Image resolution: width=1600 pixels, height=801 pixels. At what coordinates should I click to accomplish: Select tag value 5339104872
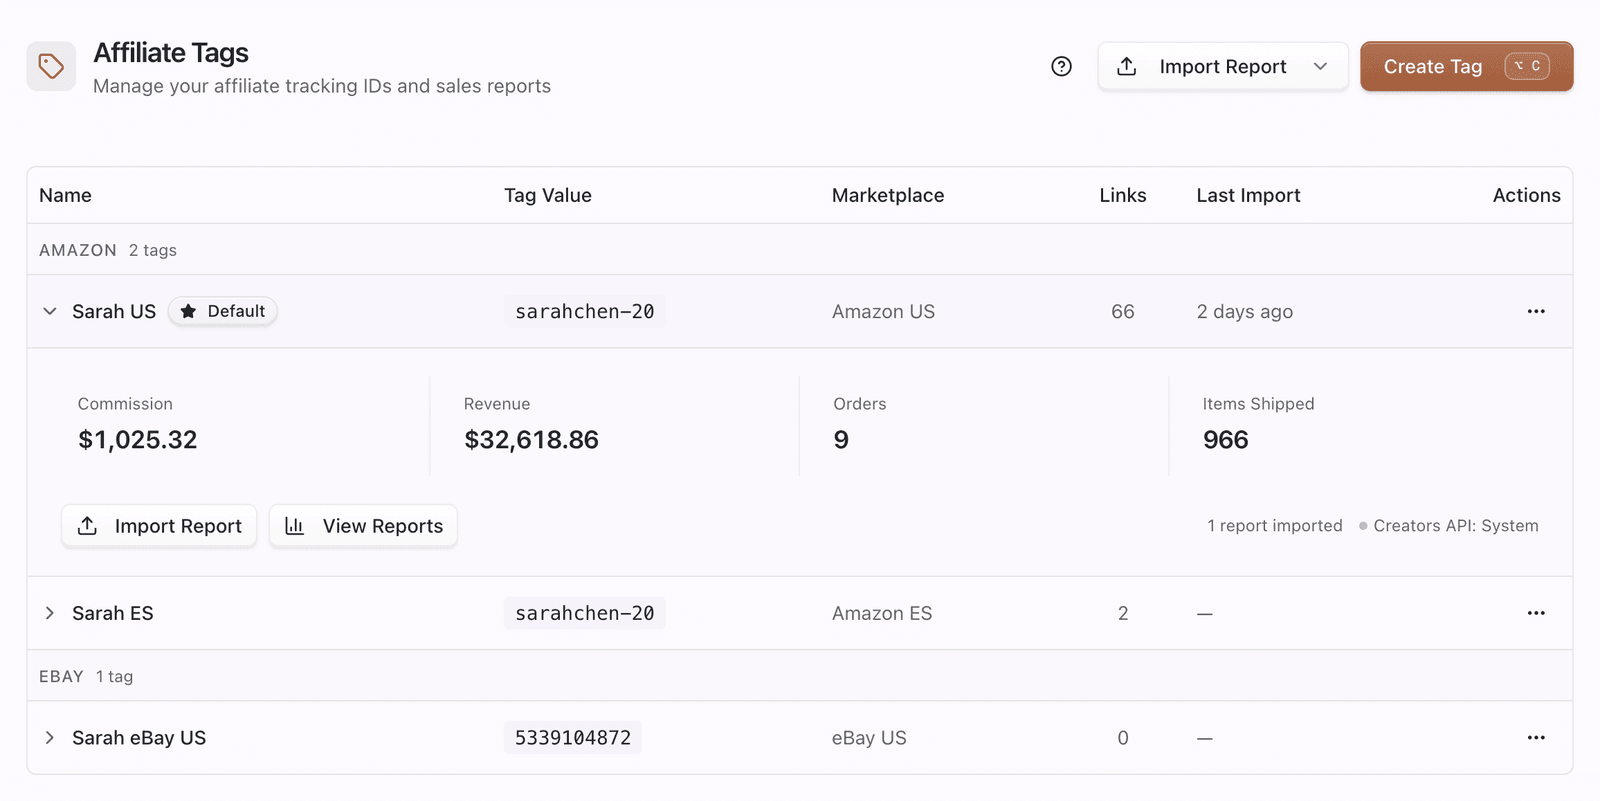pos(573,738)
